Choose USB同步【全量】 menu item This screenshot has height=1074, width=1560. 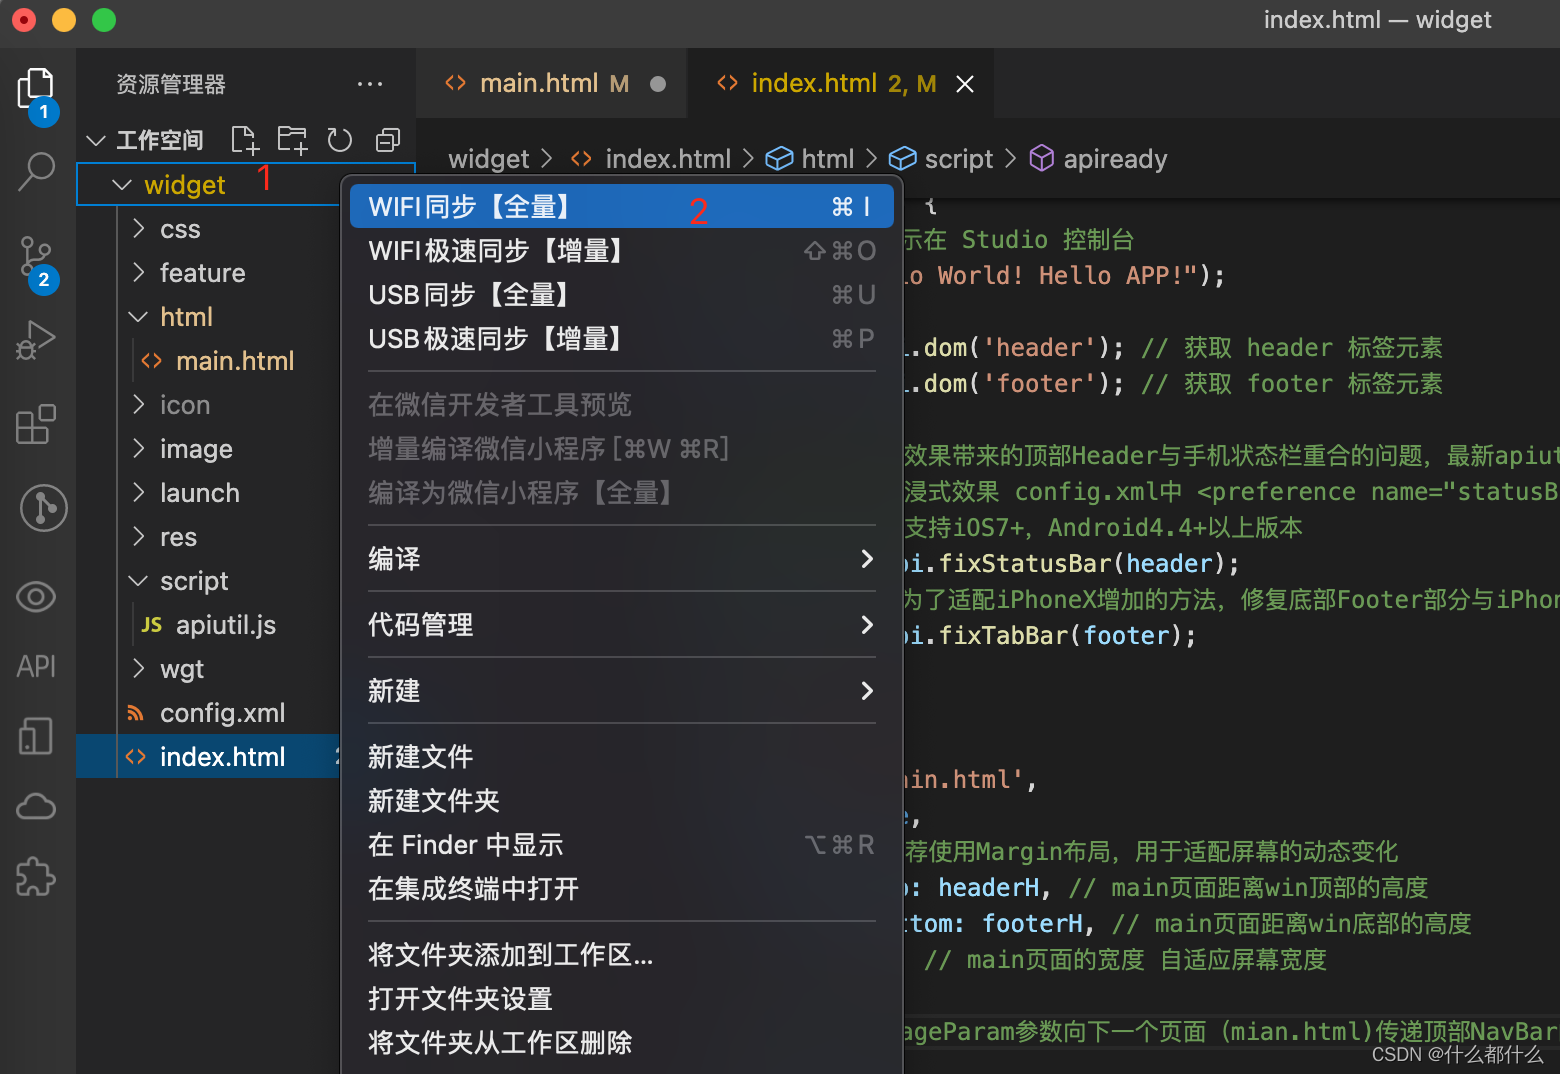[621, 295]
